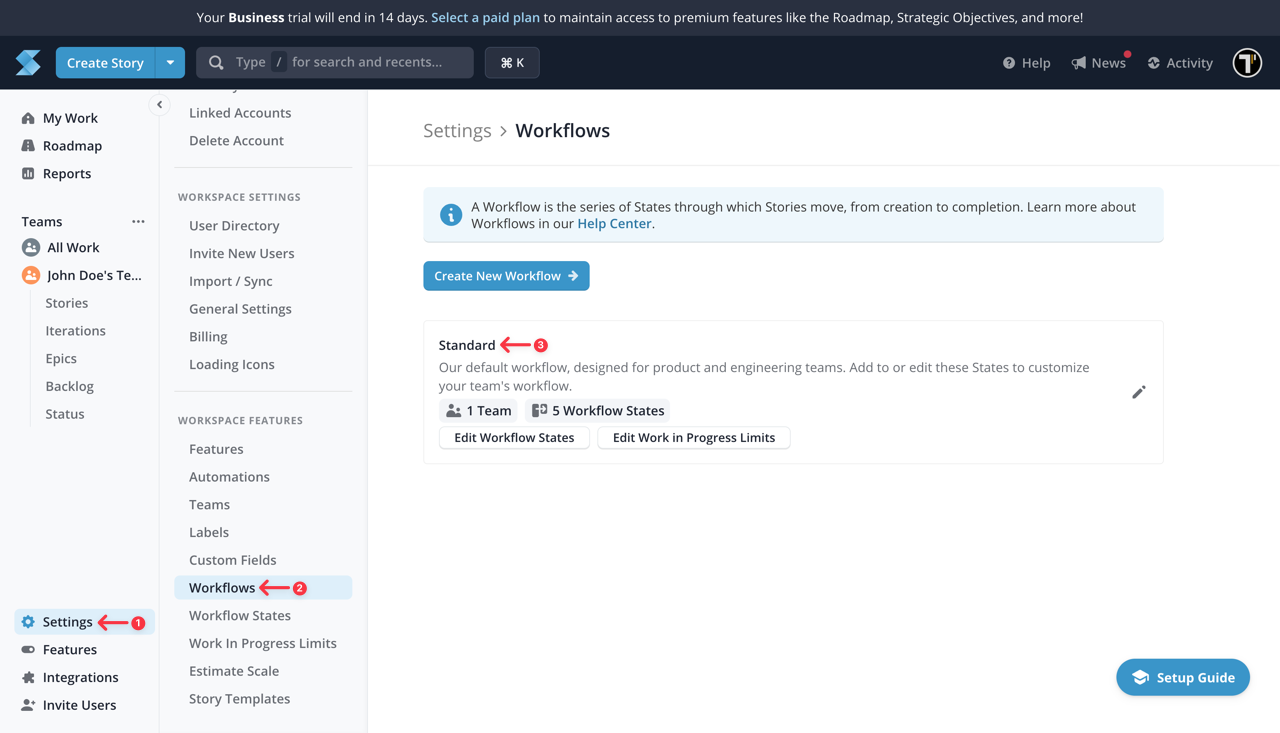Image resolution: width=1280 pixels, height=733 pixels.
Task: Follow the Select a paid plan link
Action: pyautogui.click(x=485, y=17)
